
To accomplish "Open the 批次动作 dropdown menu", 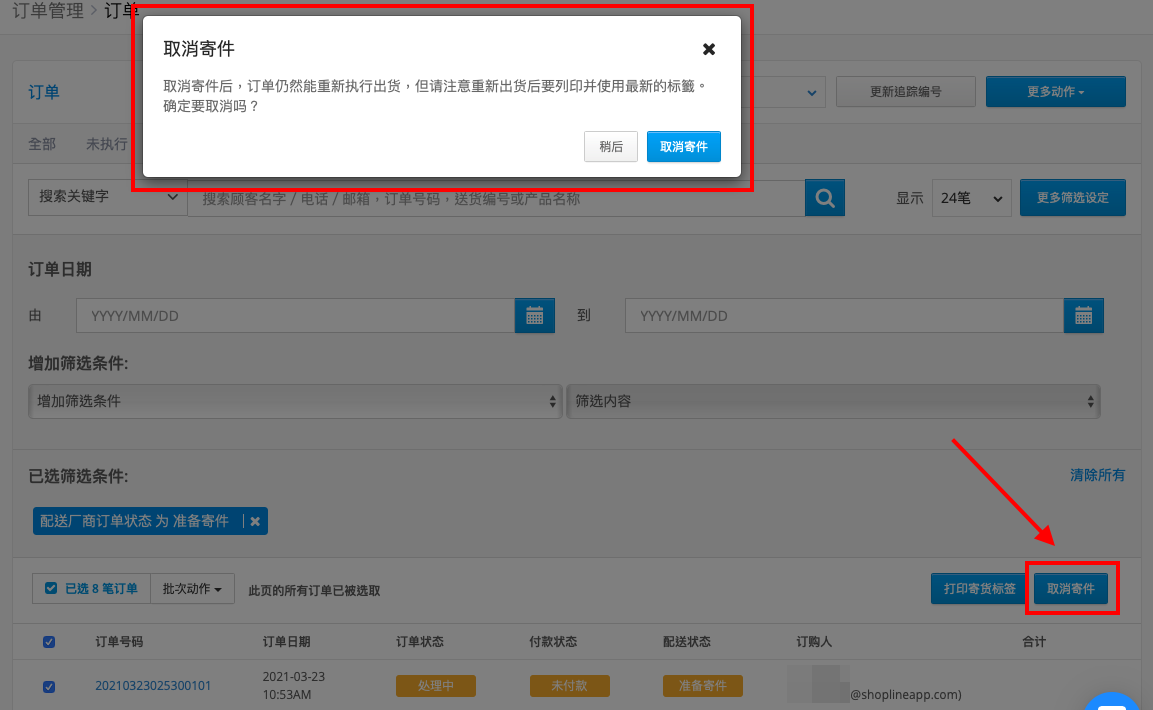I will pos(192,589).
